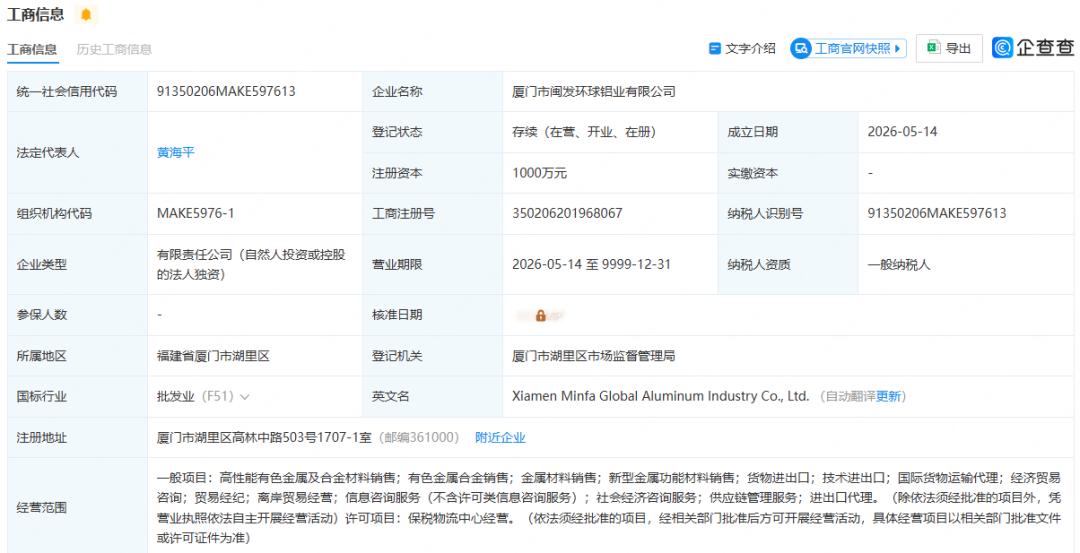Open legal representative 黄海平 link
The image size is (1080, 553).
point(176,152)
